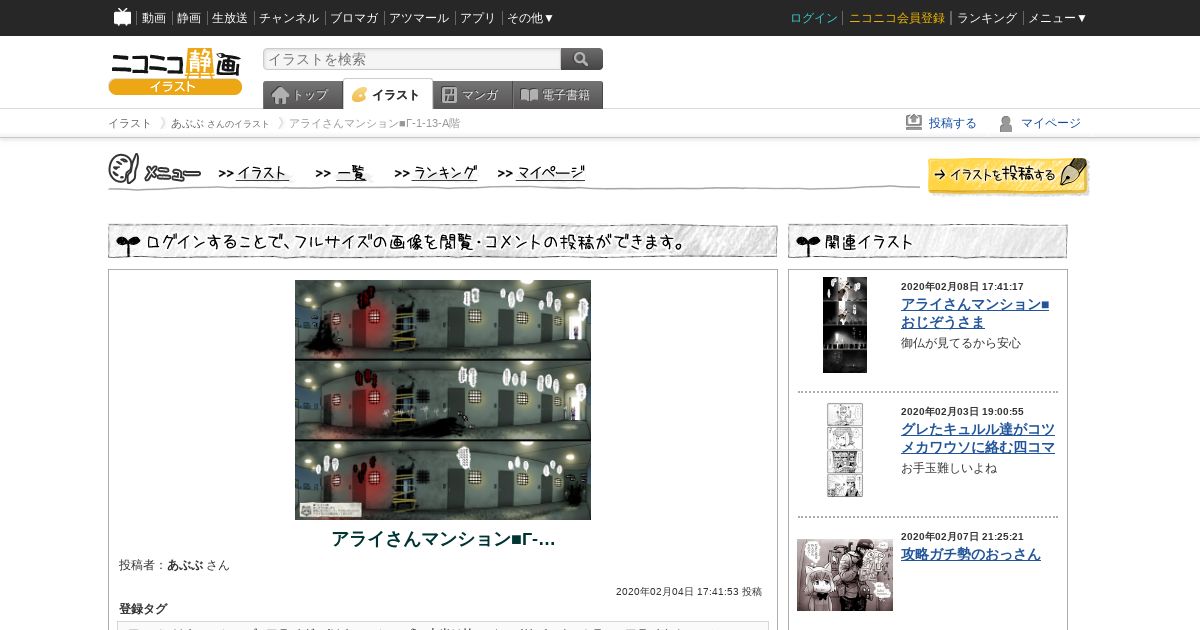The image size is (1200, 630).
Task: Click the イラストを投稿する button
Action: tap(1008, 175)
